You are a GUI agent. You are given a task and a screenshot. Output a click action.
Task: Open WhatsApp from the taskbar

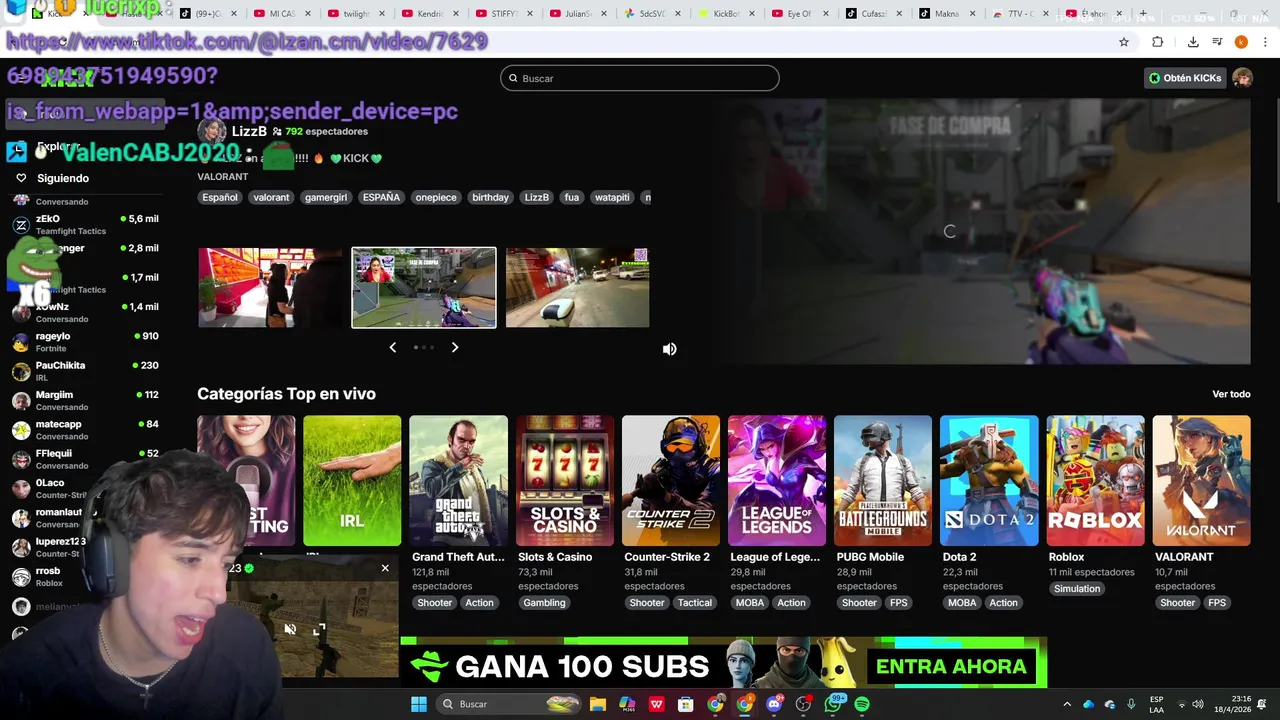[x=833, y=704]
